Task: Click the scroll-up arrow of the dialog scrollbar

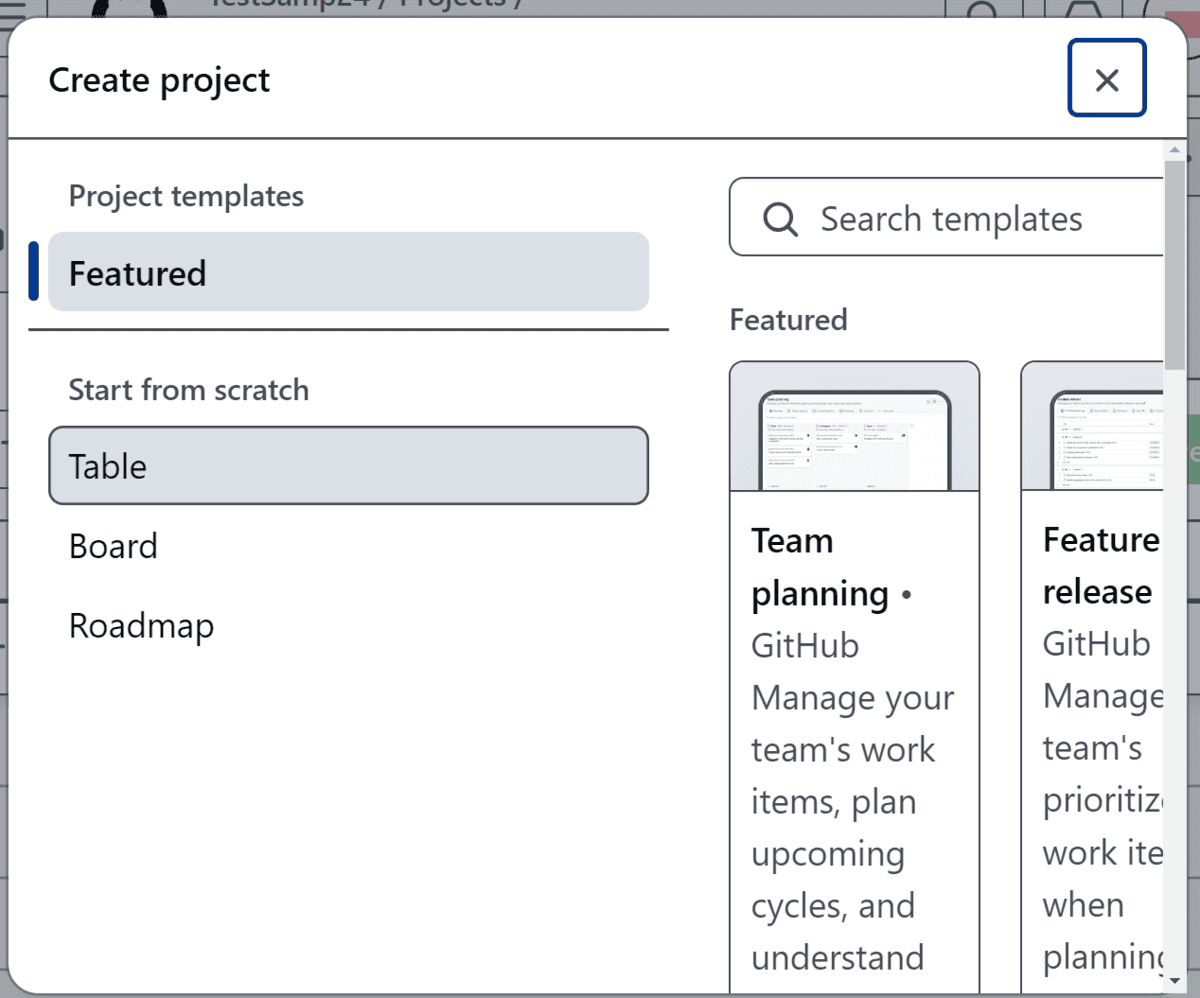Action: pyautogui.click(x=1175, y=152)
